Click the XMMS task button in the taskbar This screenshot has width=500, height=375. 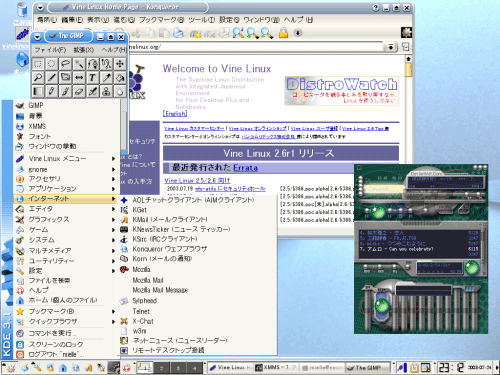point(276,367)
